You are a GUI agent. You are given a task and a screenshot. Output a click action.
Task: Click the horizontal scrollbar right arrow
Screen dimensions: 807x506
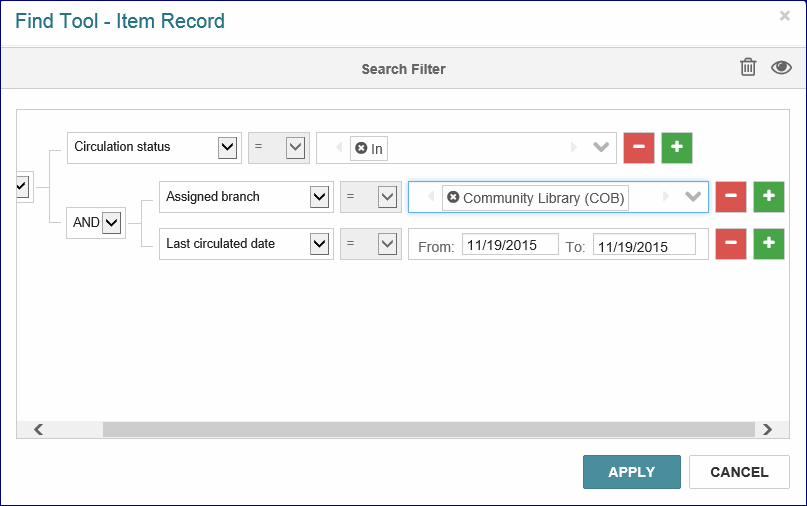click(x=767, y=429)
